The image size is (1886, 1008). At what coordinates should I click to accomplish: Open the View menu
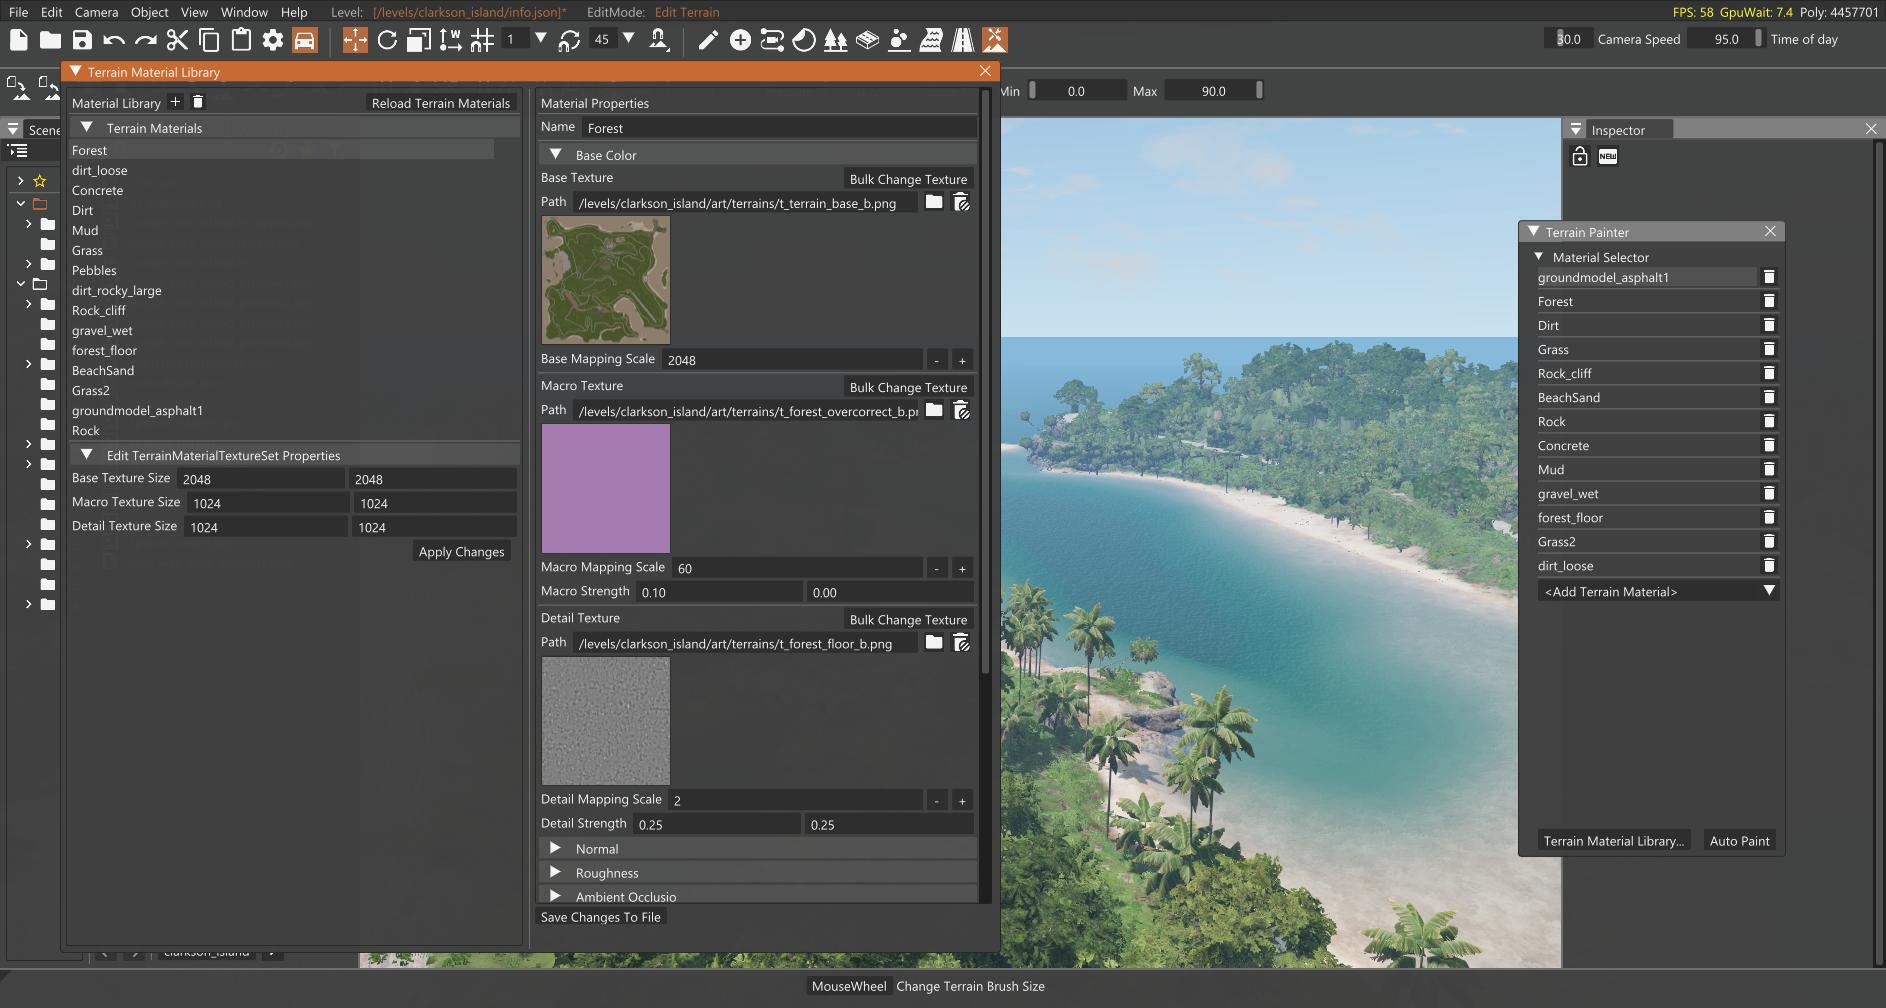(194, 12)
